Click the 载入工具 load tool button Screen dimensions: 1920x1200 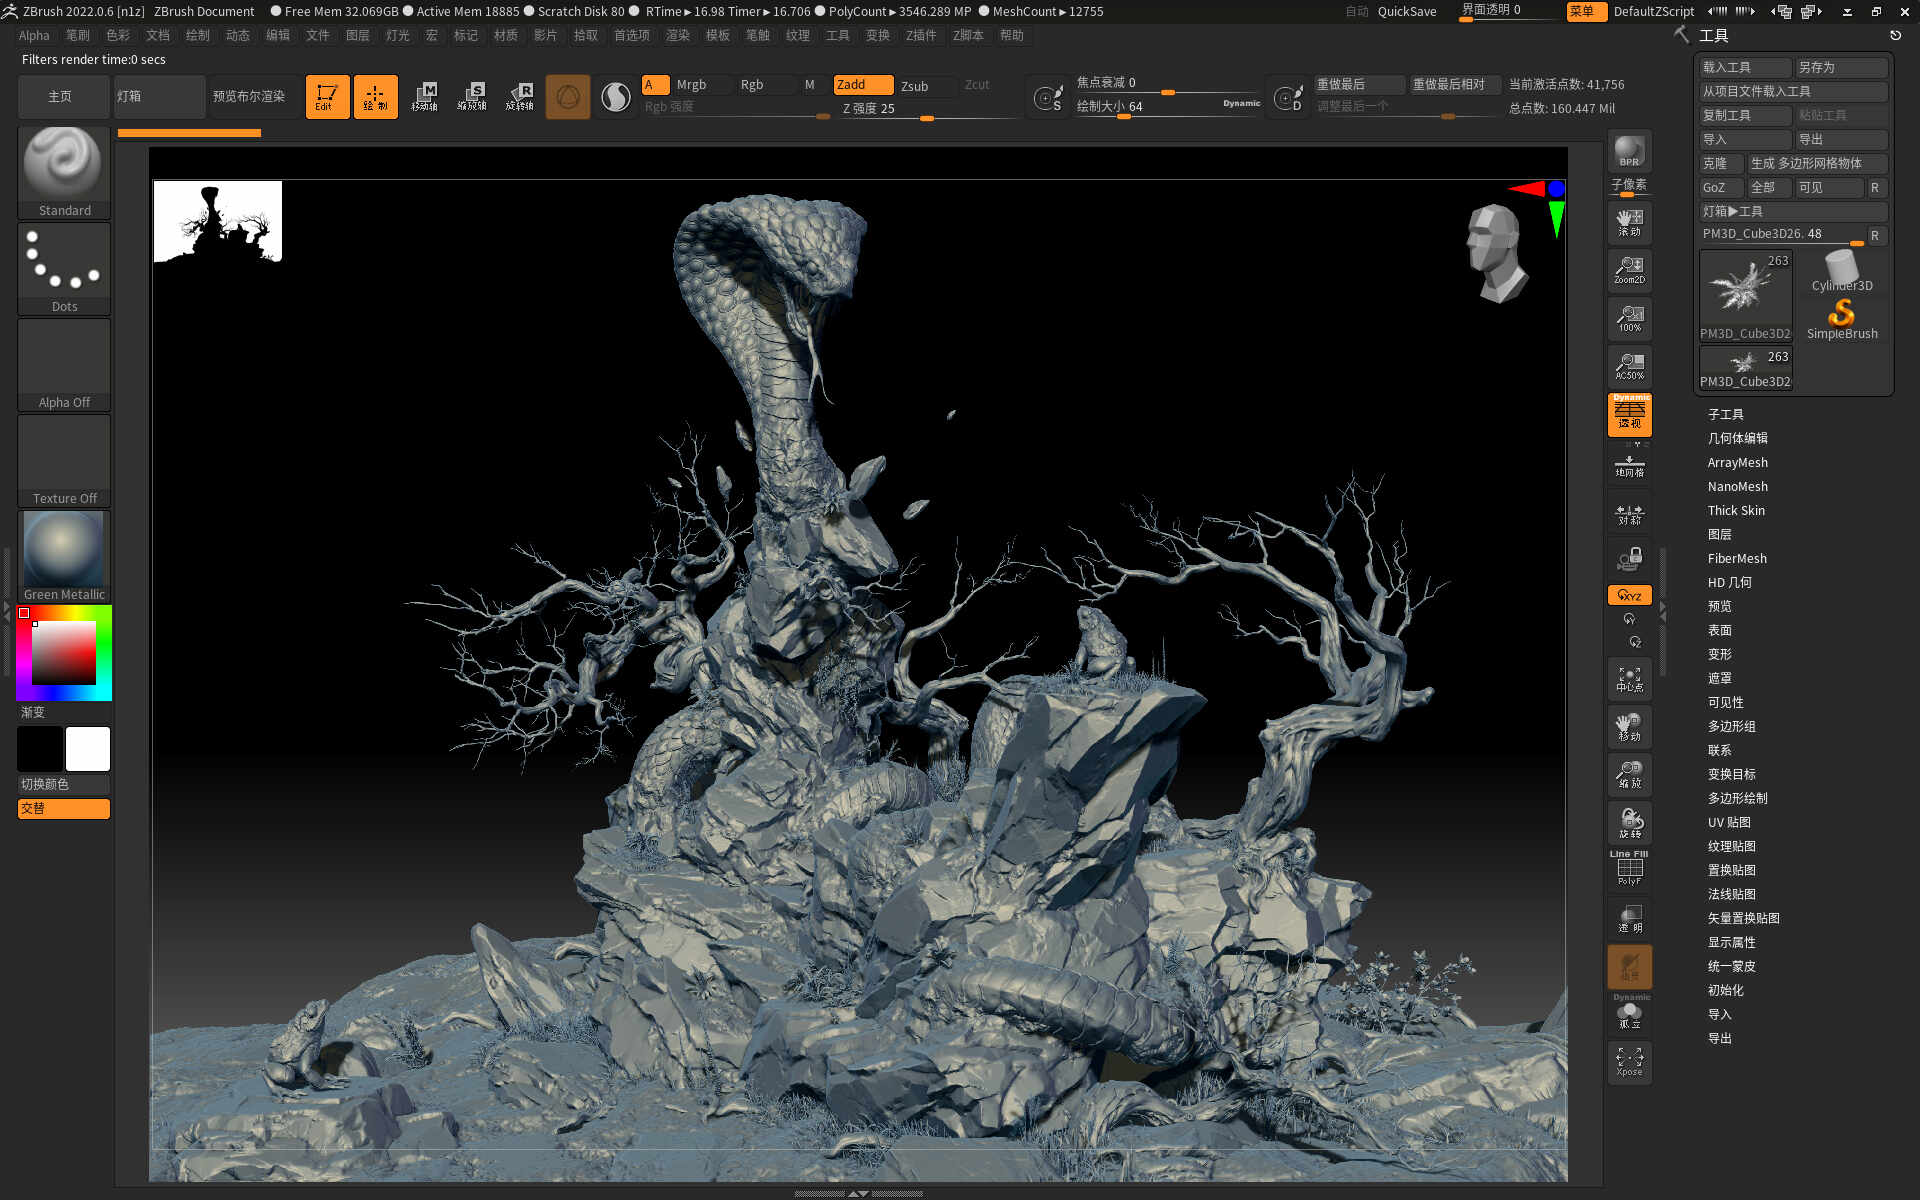[1744, 67]
